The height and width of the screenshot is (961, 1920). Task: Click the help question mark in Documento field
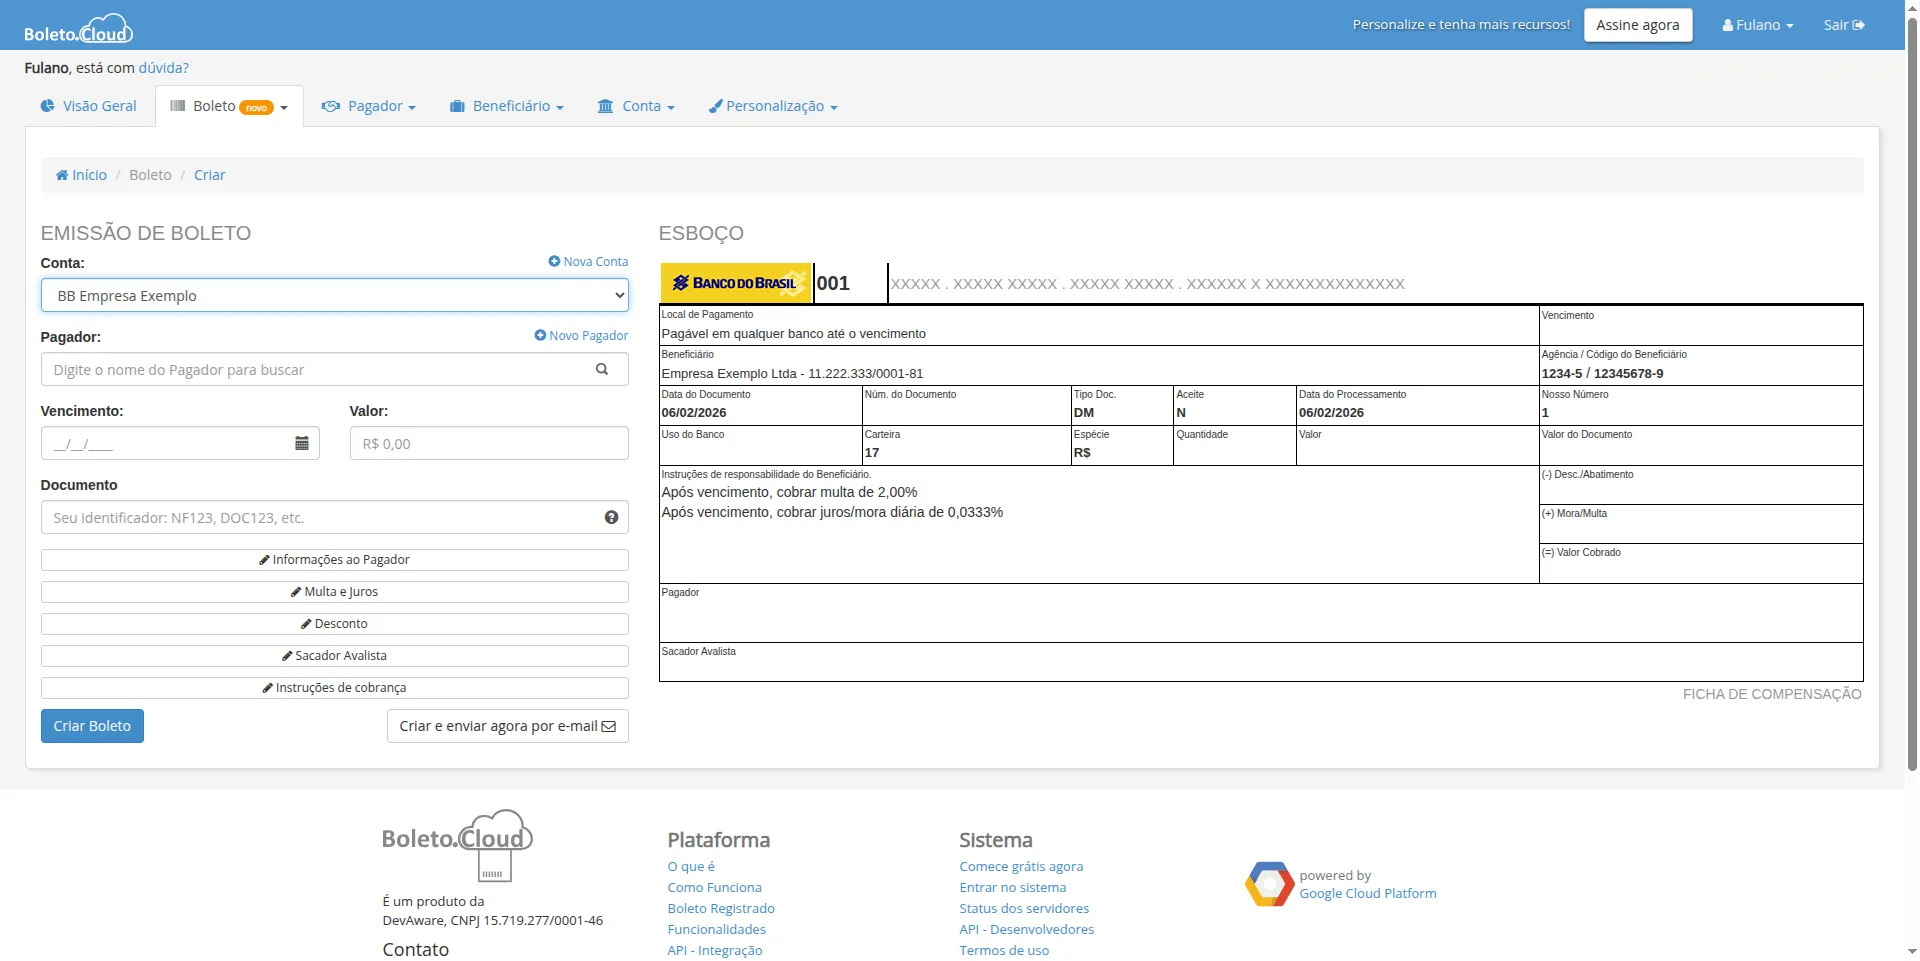point(611,517)
